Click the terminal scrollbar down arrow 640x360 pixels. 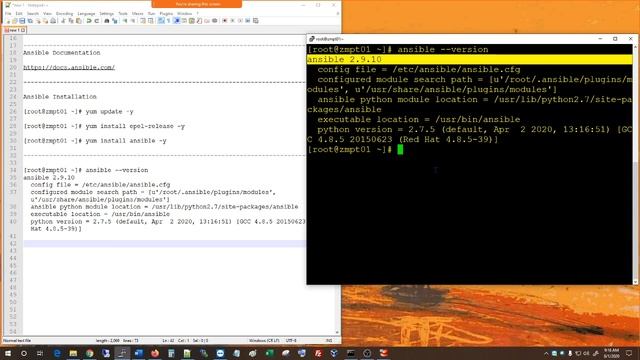(636, 282)
